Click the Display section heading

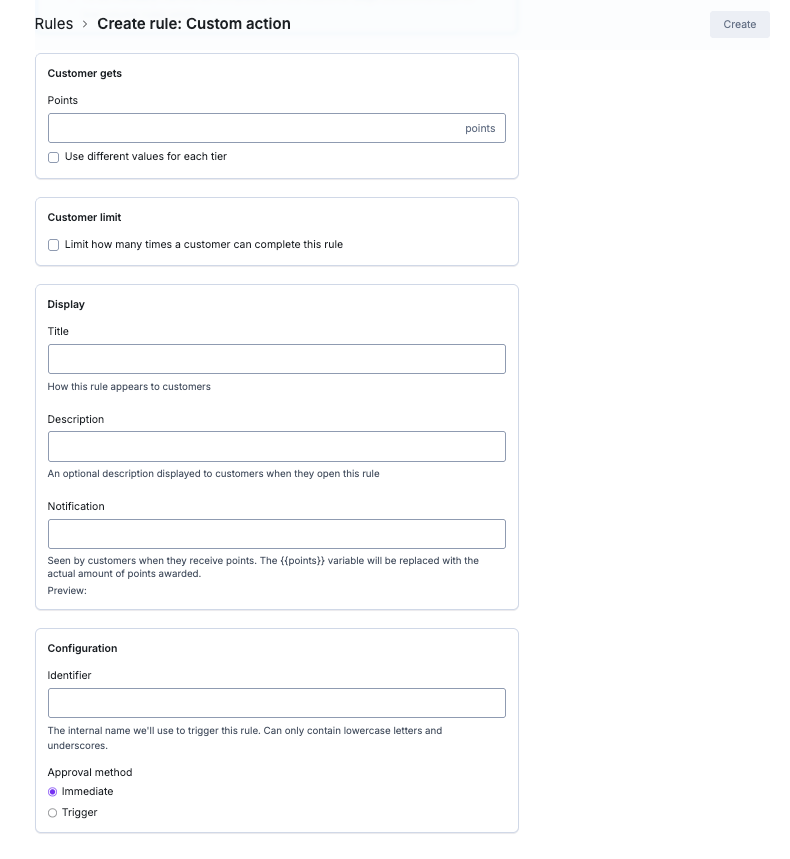point(66,305)
